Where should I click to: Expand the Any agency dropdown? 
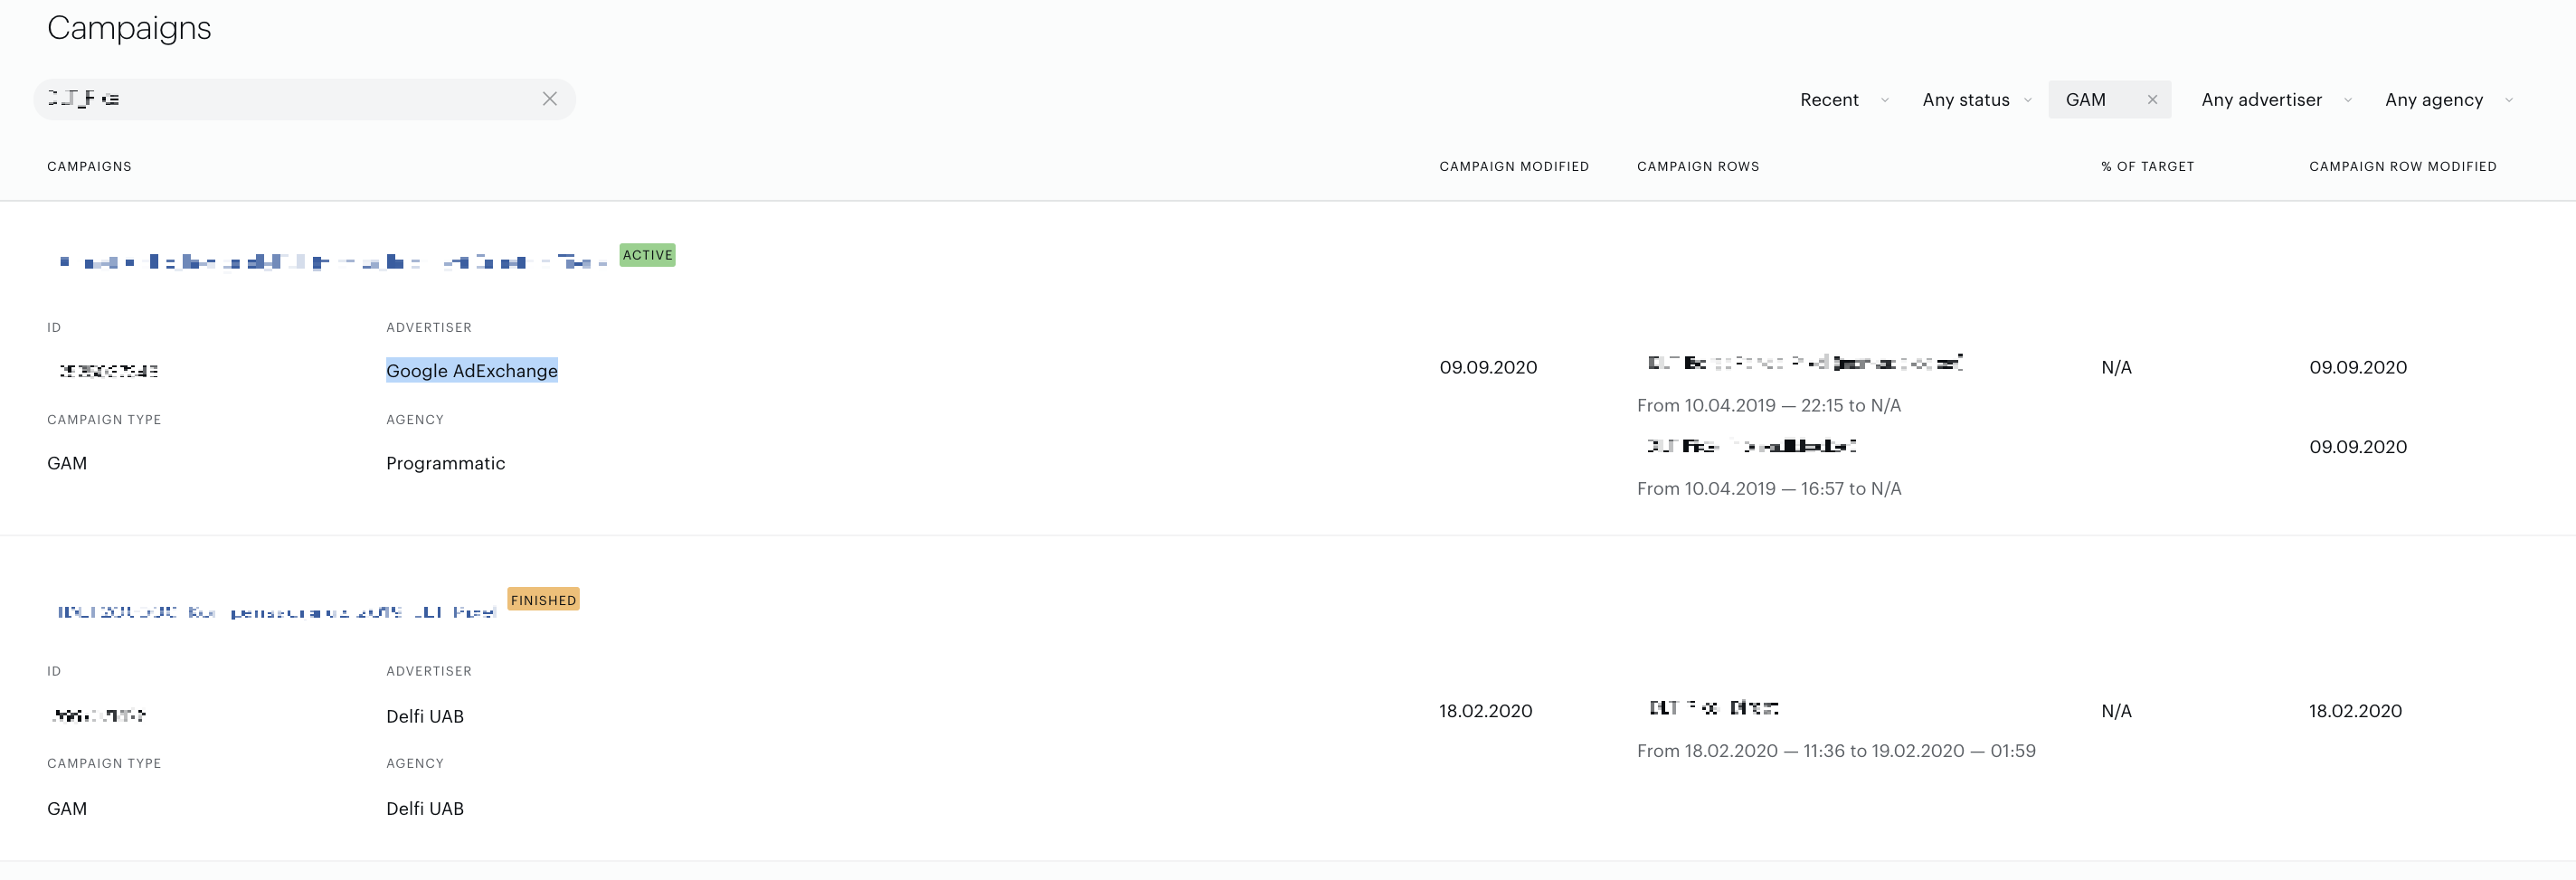pyautogui.click(x=2448, y=100)
